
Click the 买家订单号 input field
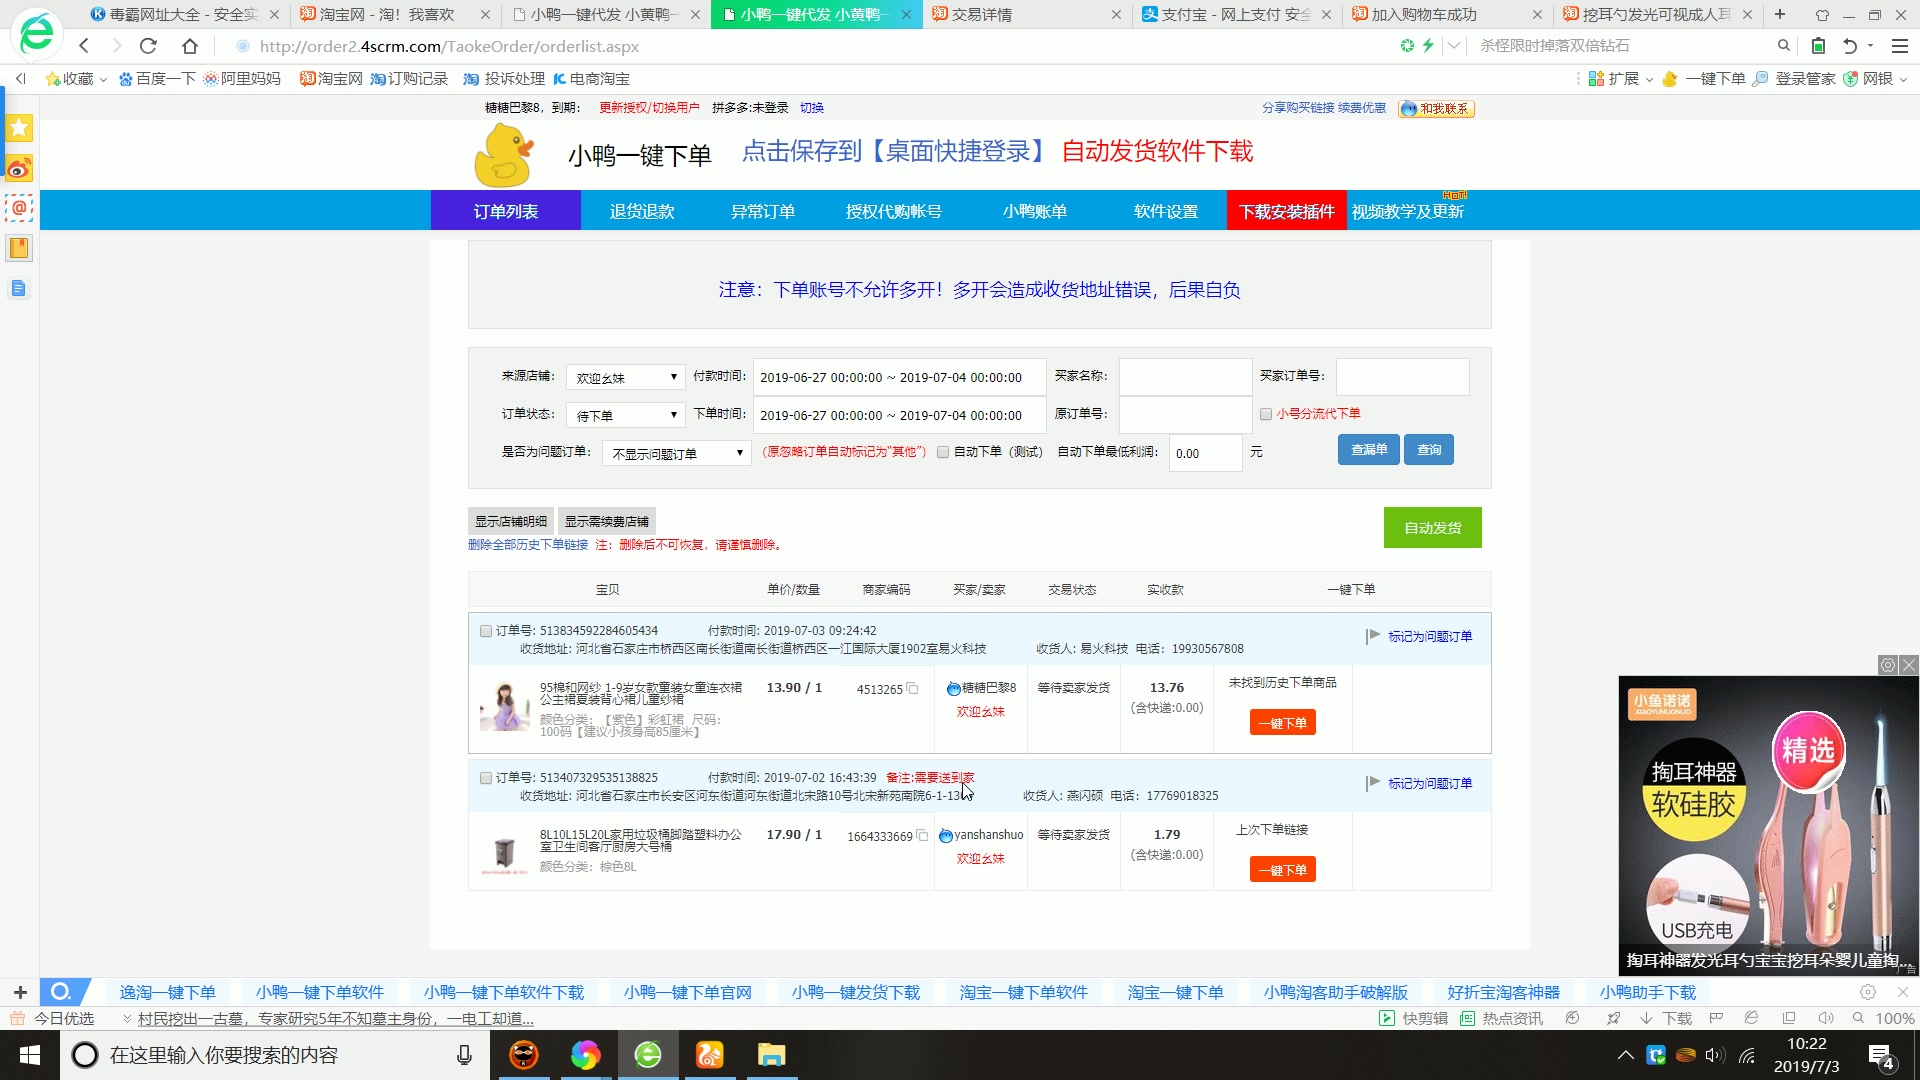coord(1403,376)
